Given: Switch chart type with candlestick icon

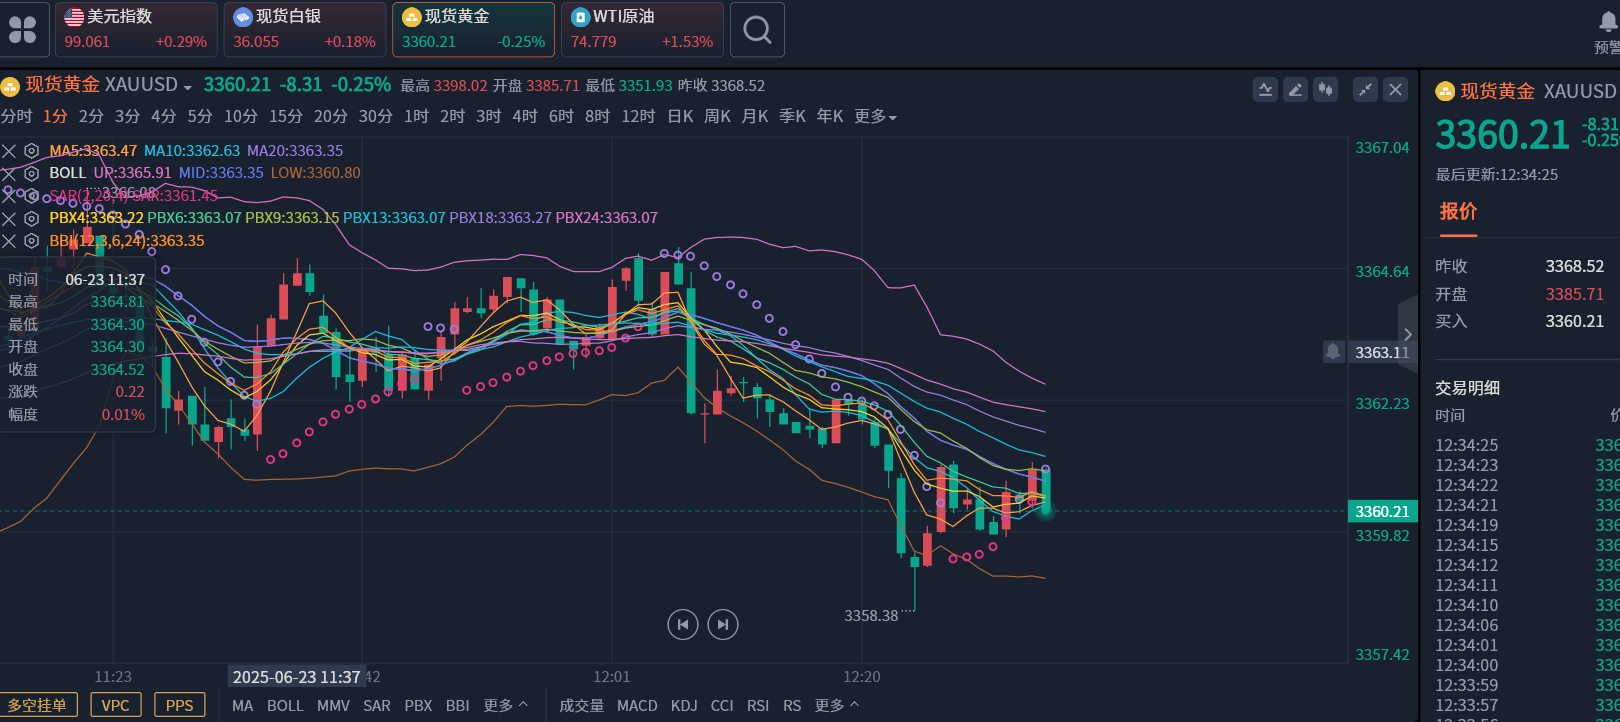Looking at the screenshot, I should 1325,90.
